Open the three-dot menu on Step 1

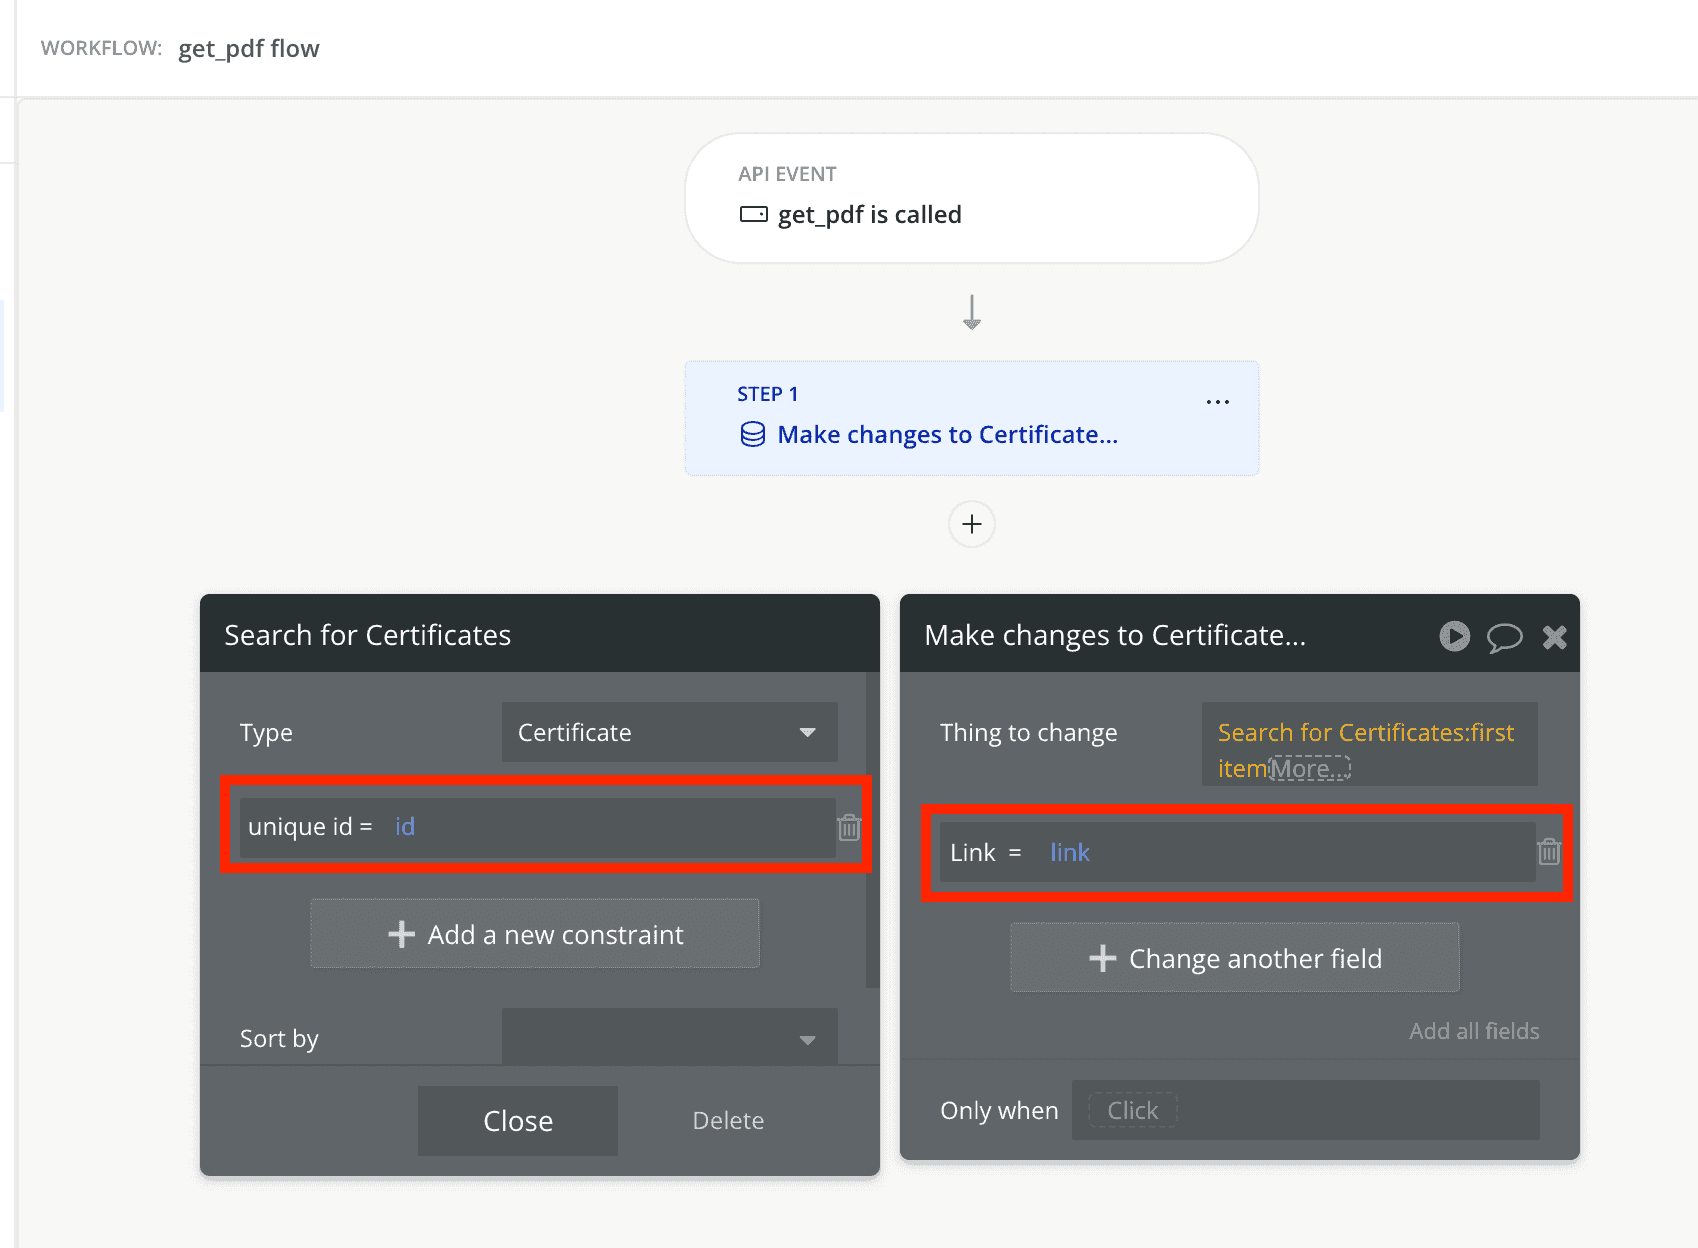pyautogui.click(x=1217, y=402)
